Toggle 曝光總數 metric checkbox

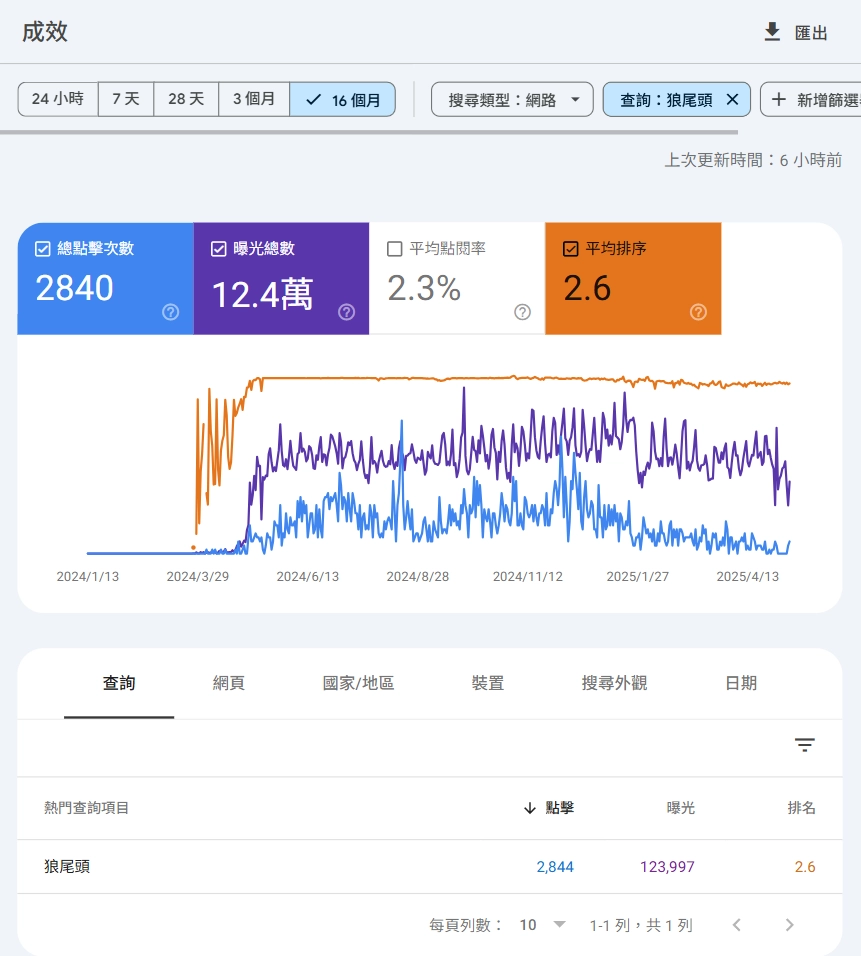218,249
